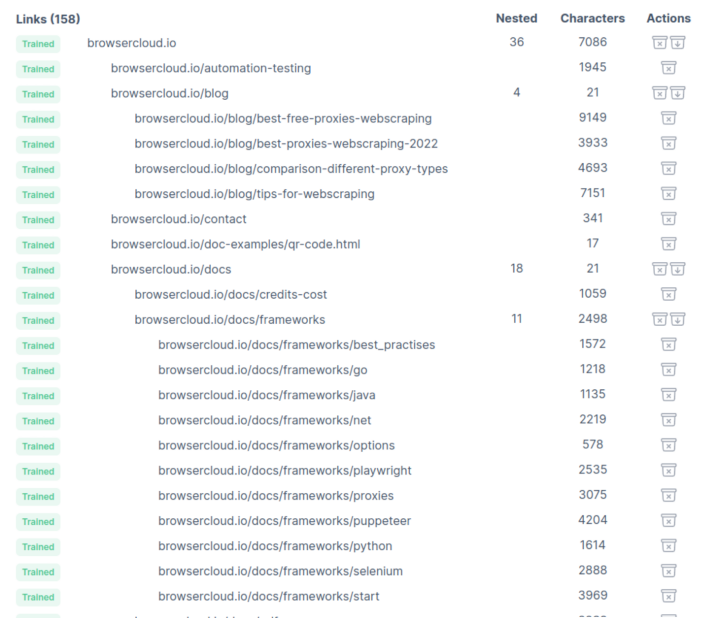Remove the frameworks/puppeteer link
Viewport: 716px width, 618px height.
pos(669,520)
